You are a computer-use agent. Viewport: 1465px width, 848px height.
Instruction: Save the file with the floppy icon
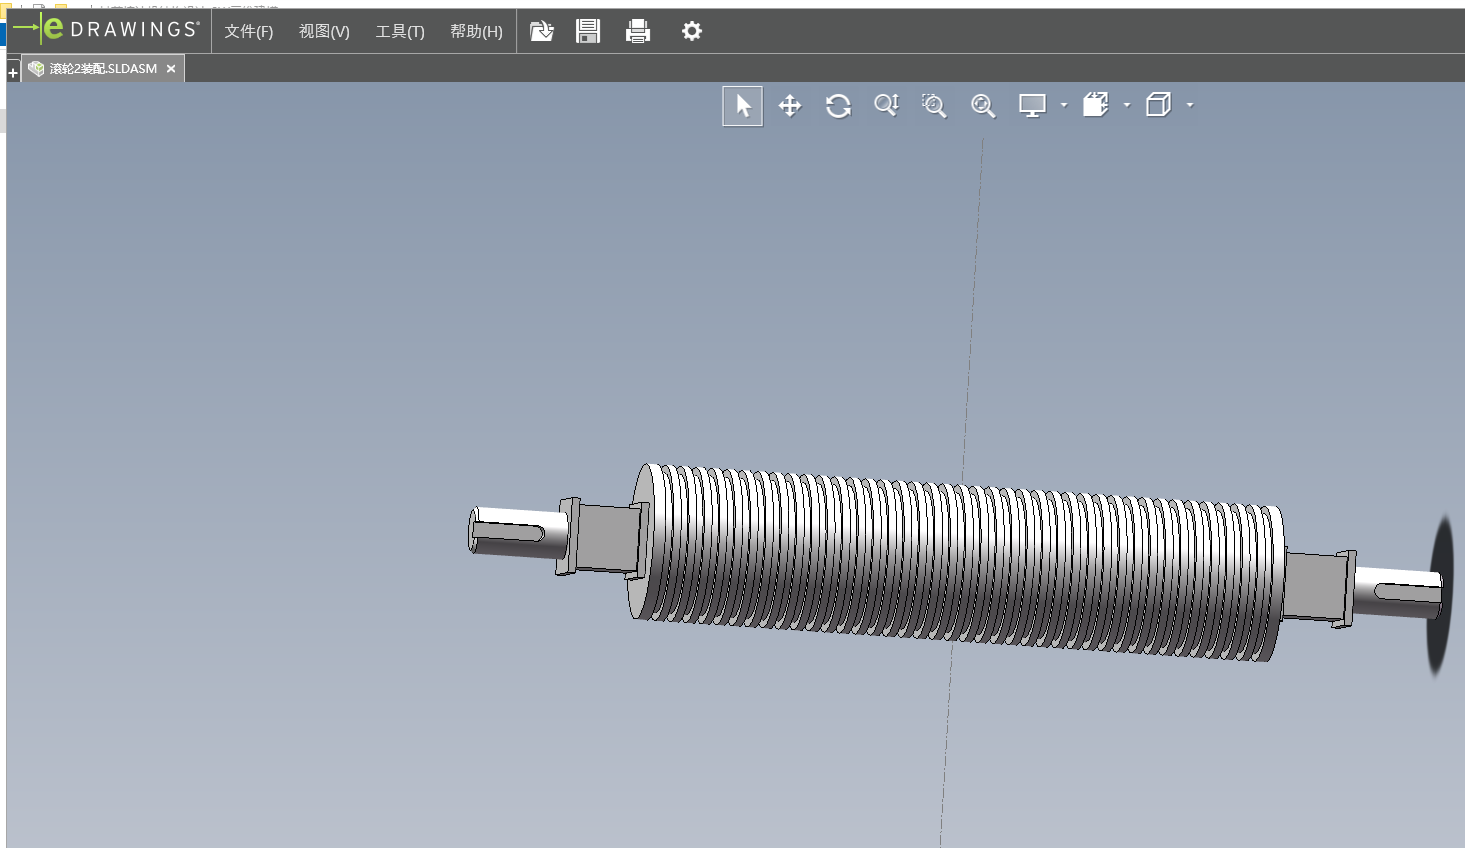(588, 32)
